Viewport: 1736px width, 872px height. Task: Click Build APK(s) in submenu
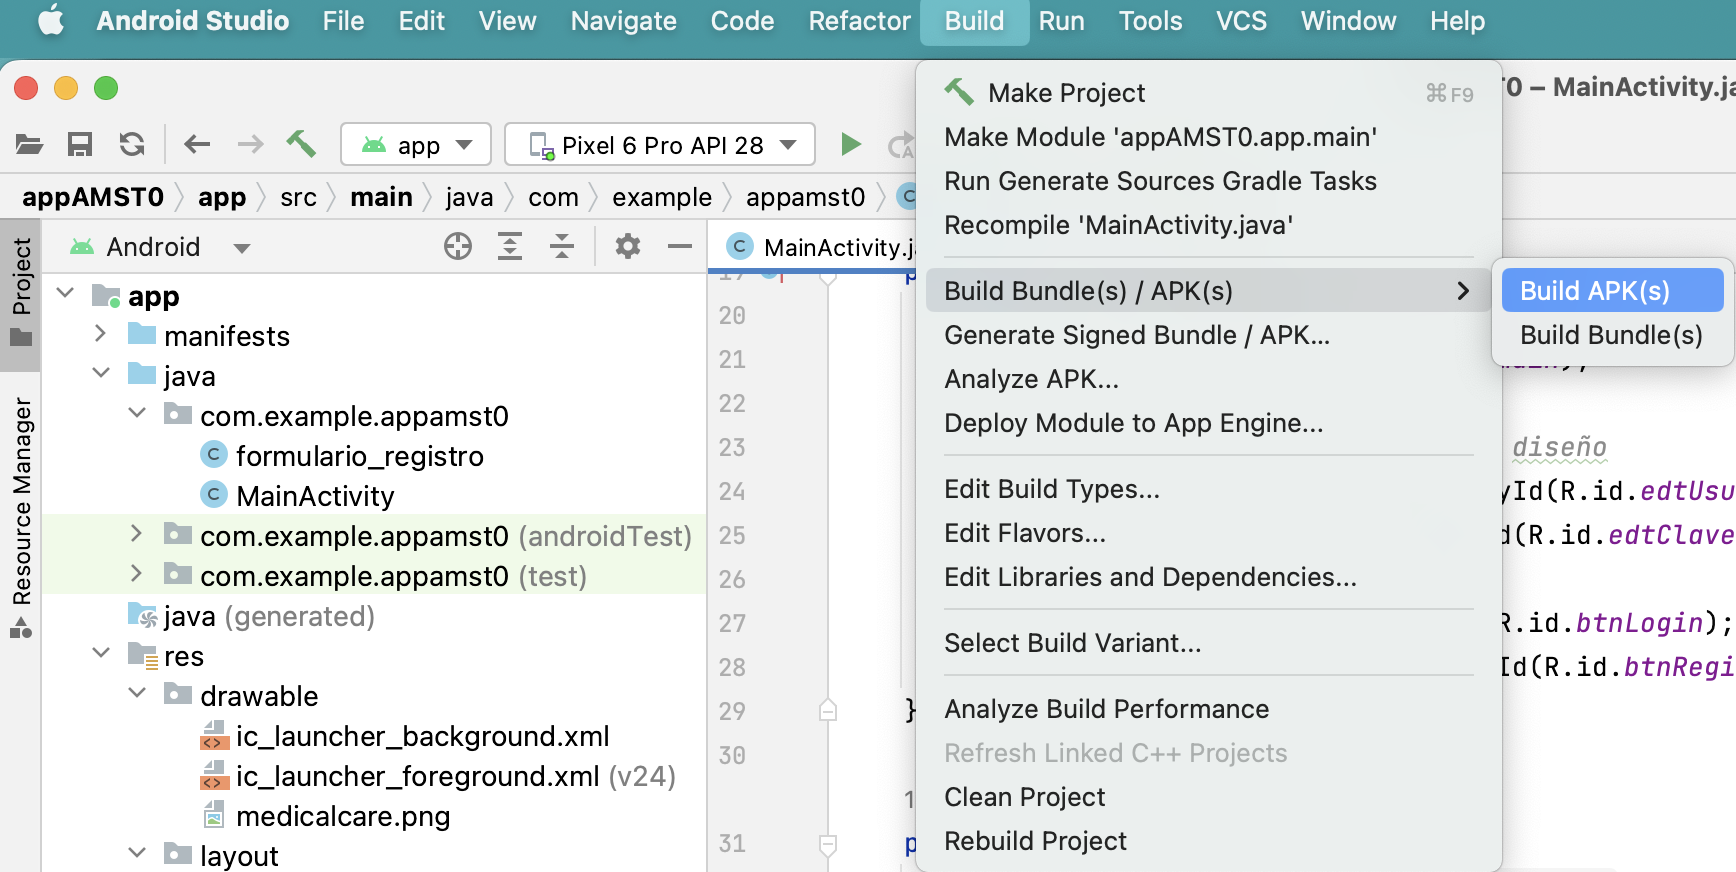pos(1612,291)
